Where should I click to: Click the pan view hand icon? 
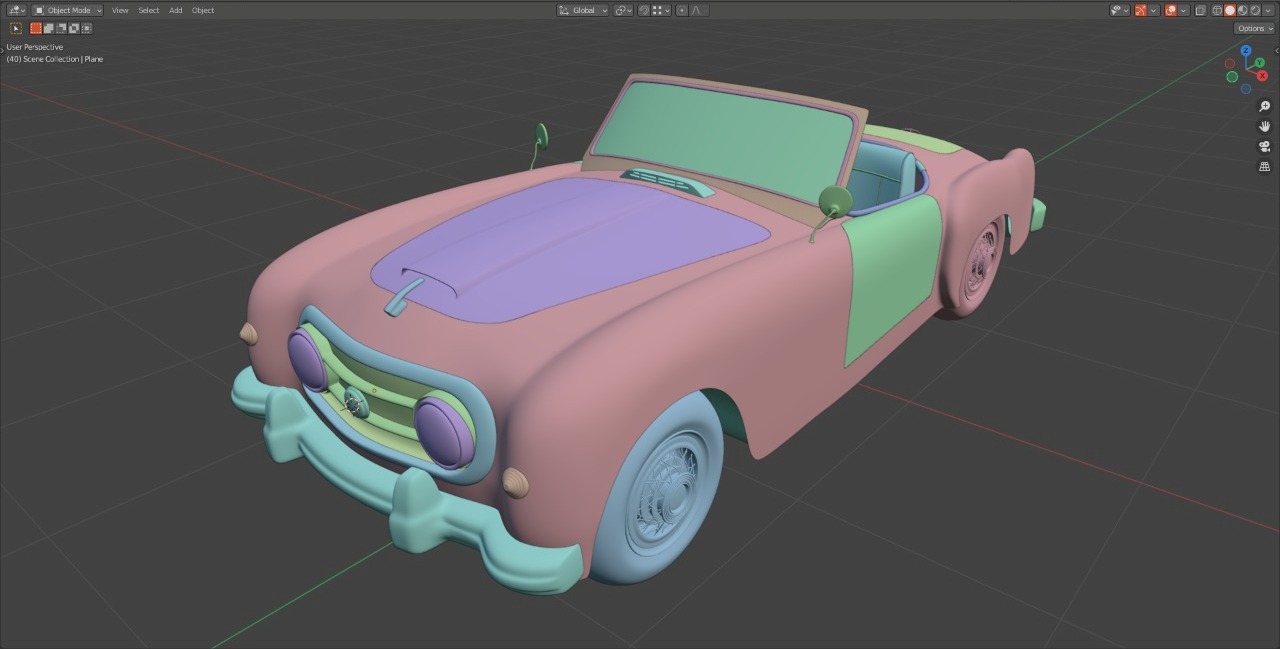pyautogui.click(x=1265, y=126)
